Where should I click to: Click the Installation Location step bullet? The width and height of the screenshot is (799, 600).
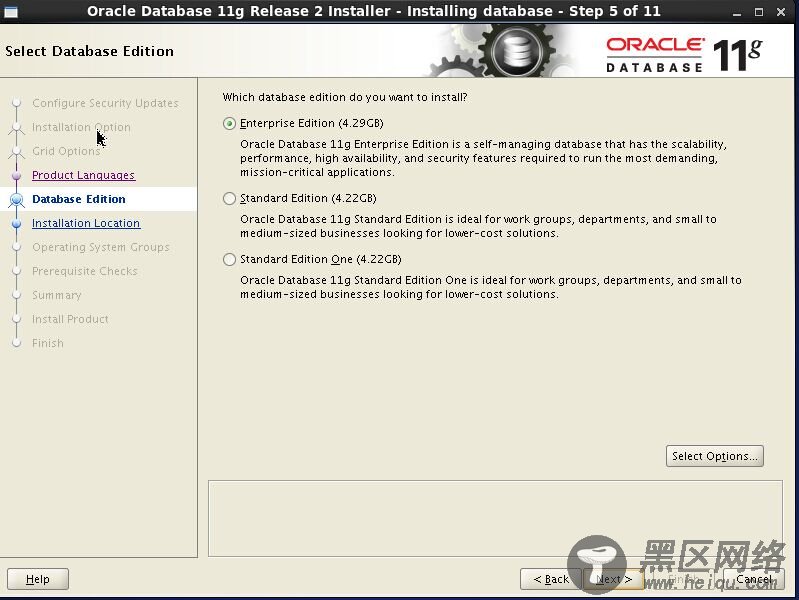(x=16, y=223)
